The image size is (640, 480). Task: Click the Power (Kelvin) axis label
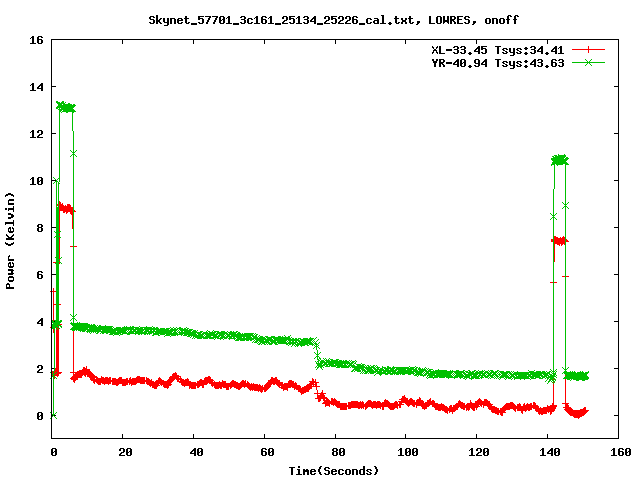pos(10,241)
